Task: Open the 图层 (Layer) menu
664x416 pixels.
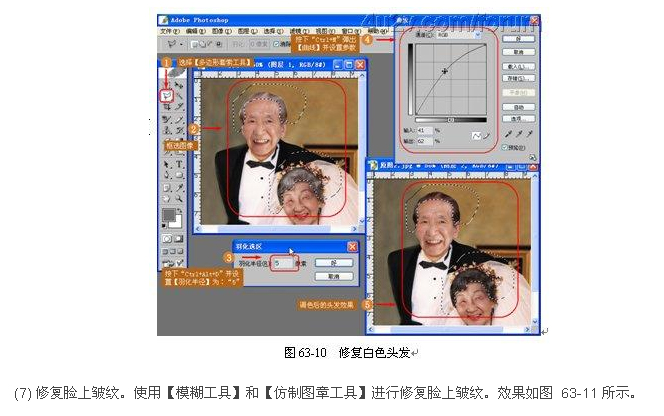Action: [247, 31]
